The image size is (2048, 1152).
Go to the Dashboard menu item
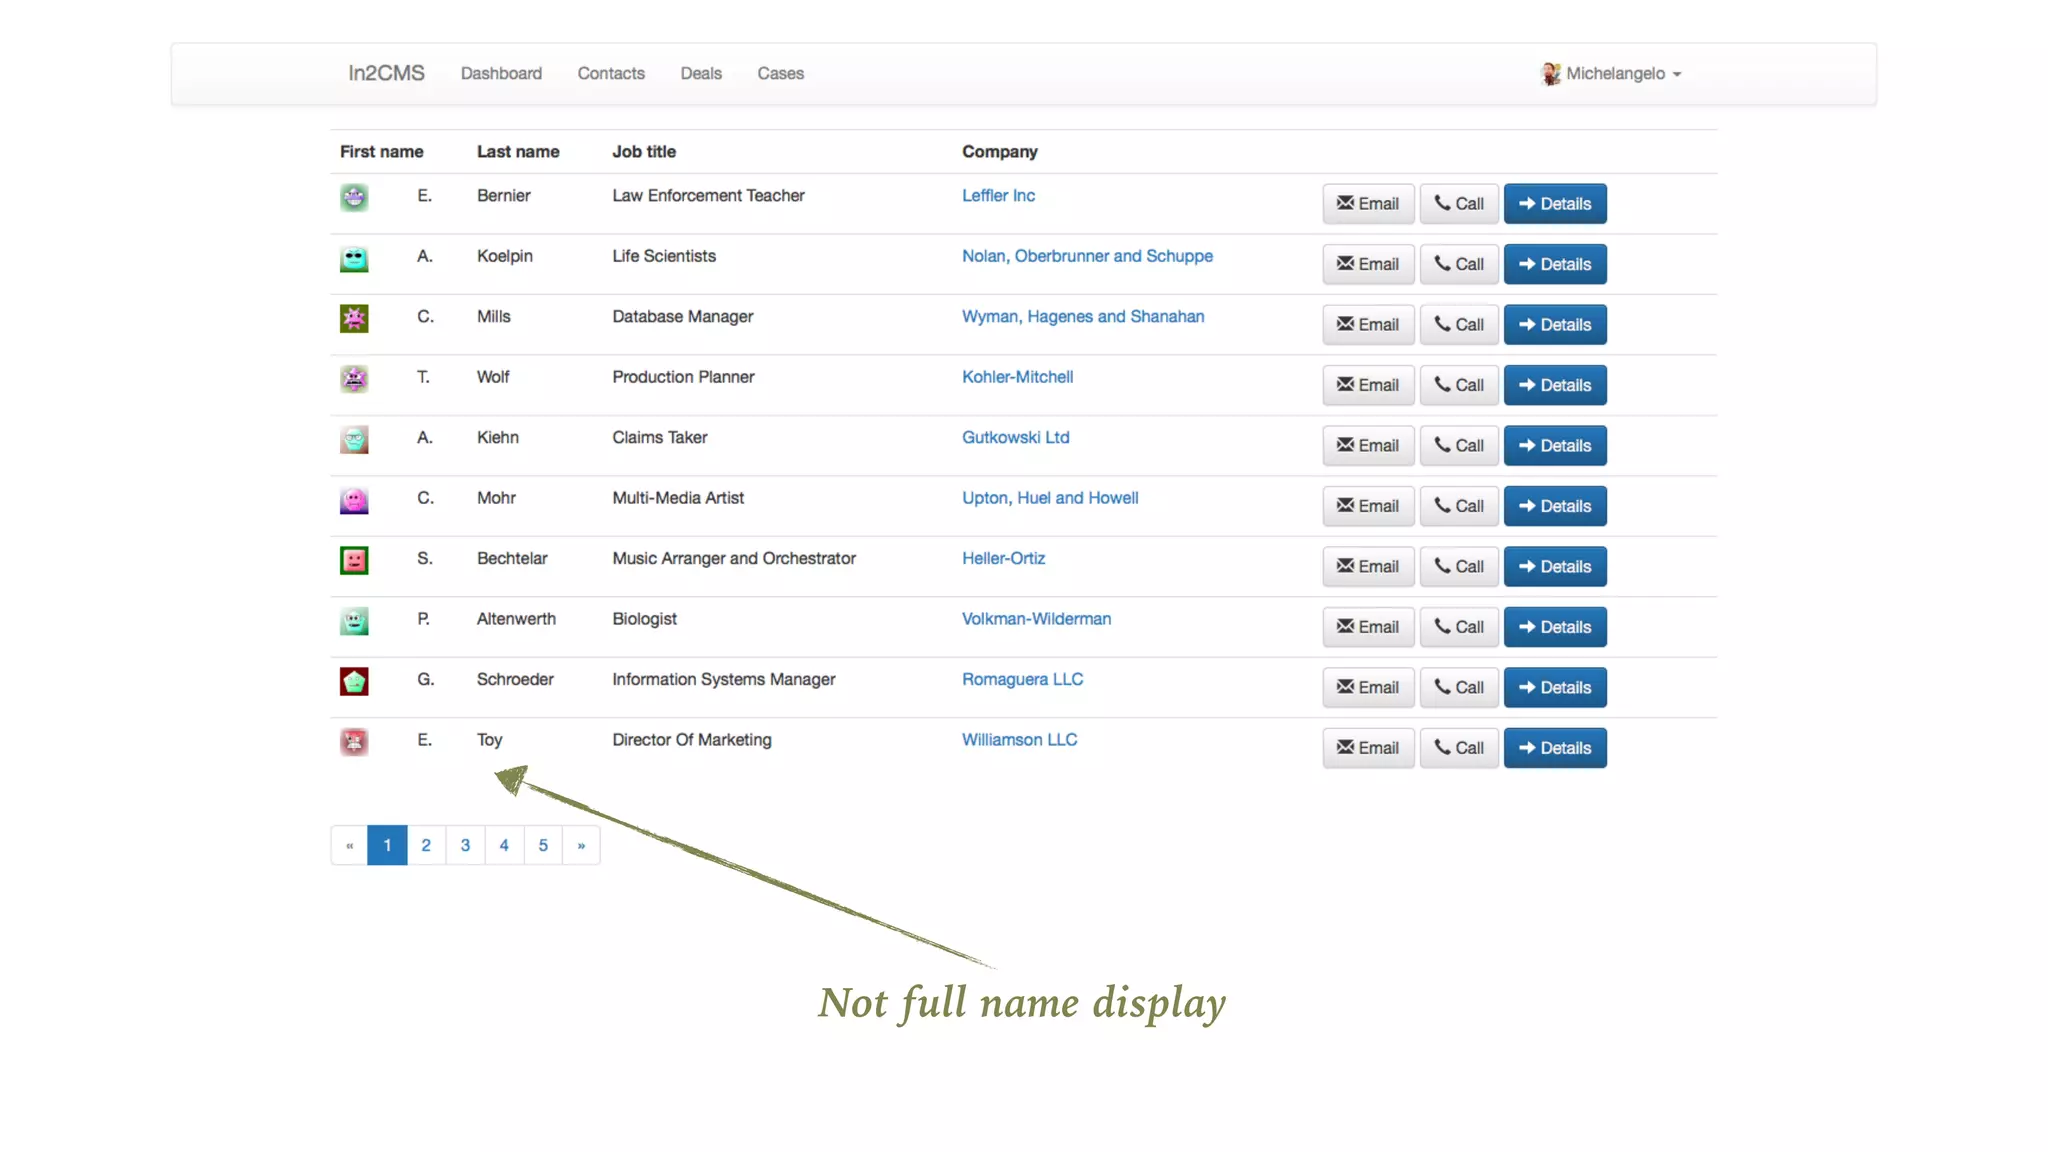[501, 74]
